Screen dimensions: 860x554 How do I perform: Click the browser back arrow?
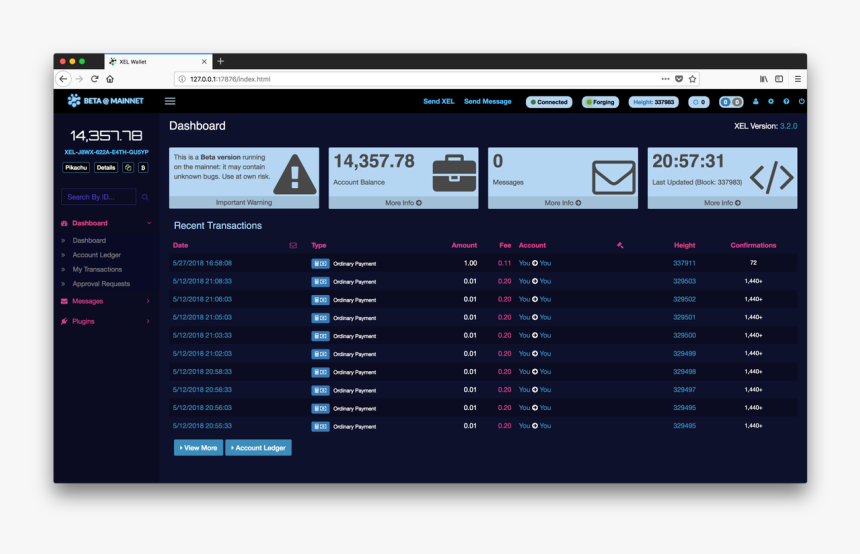coord(63,79)
